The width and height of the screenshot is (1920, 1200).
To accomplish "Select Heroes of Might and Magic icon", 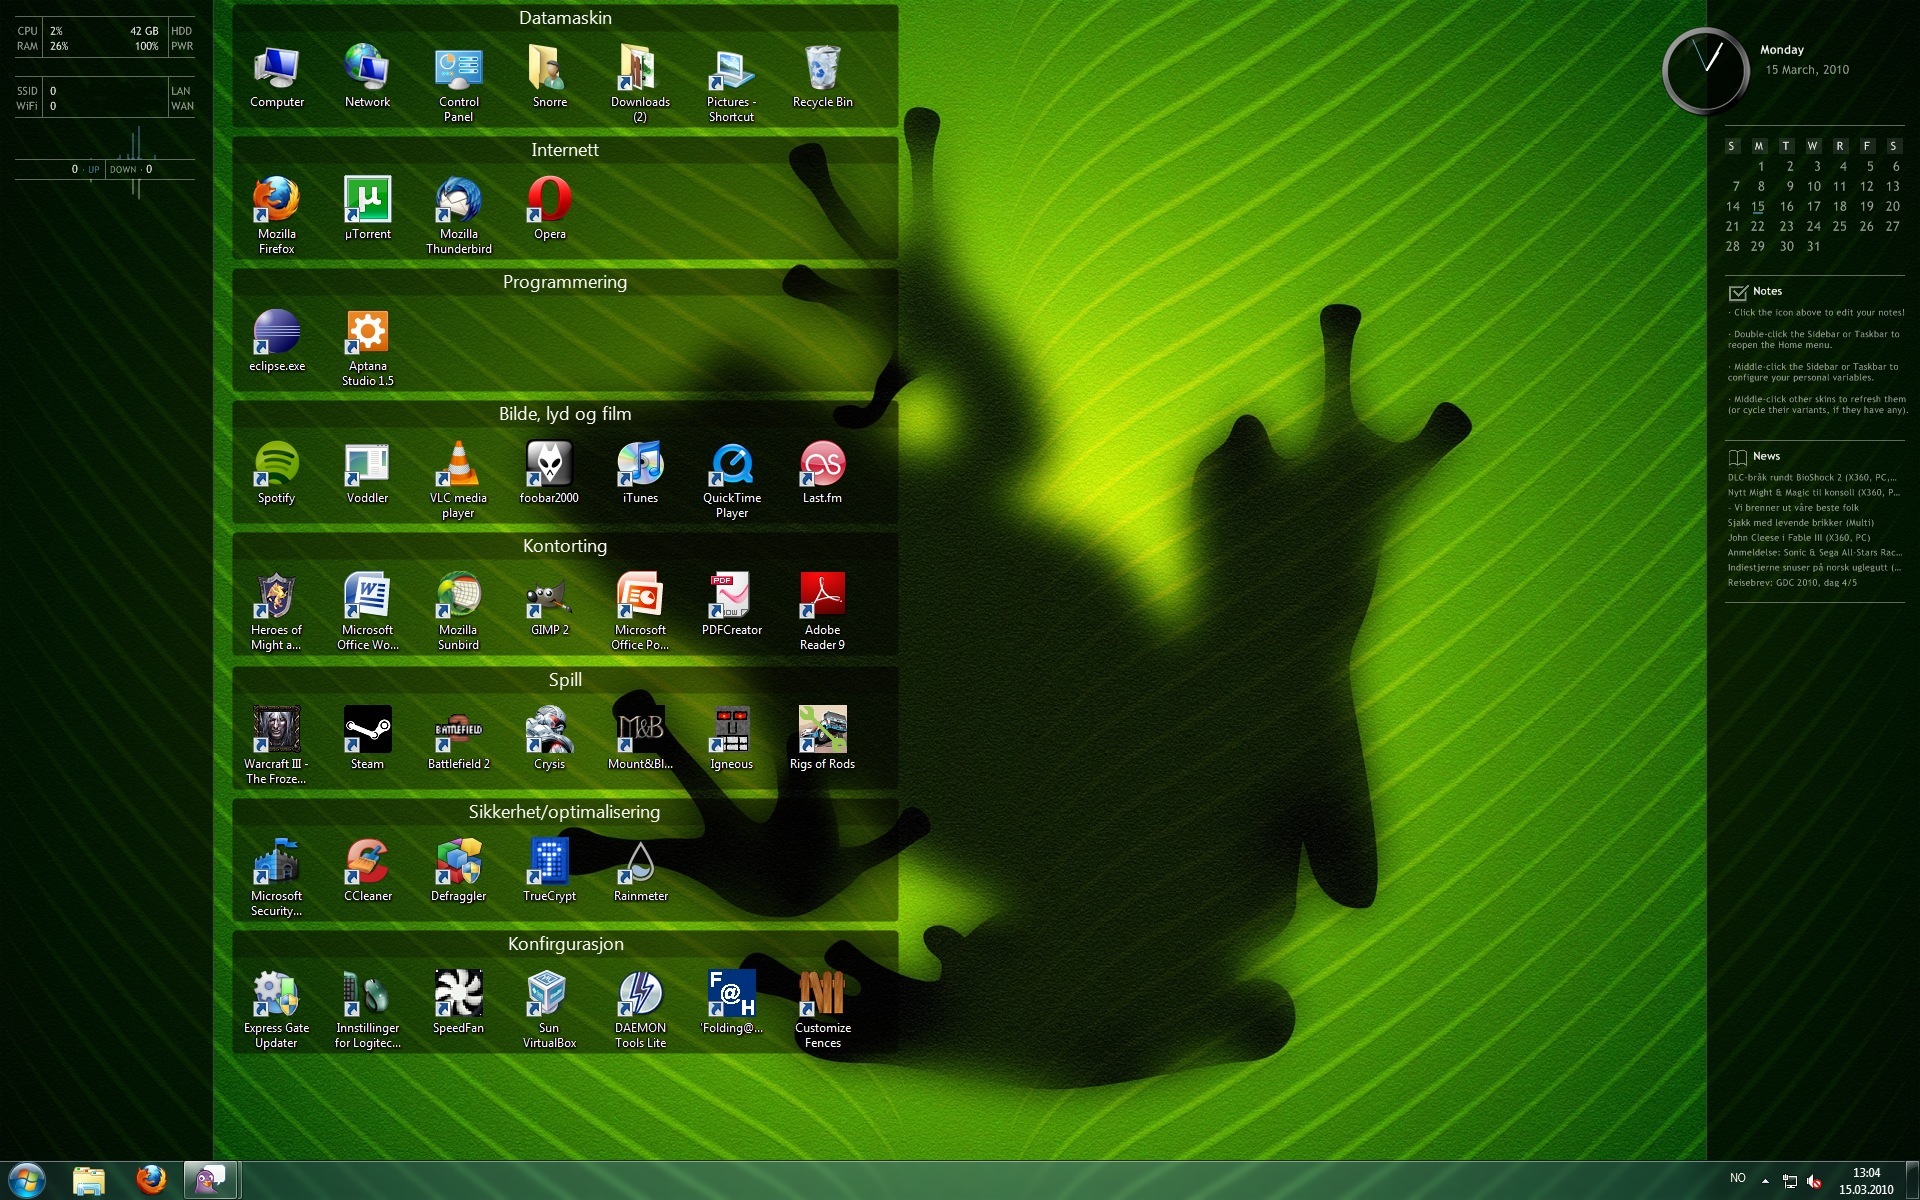I will (277, 612).
